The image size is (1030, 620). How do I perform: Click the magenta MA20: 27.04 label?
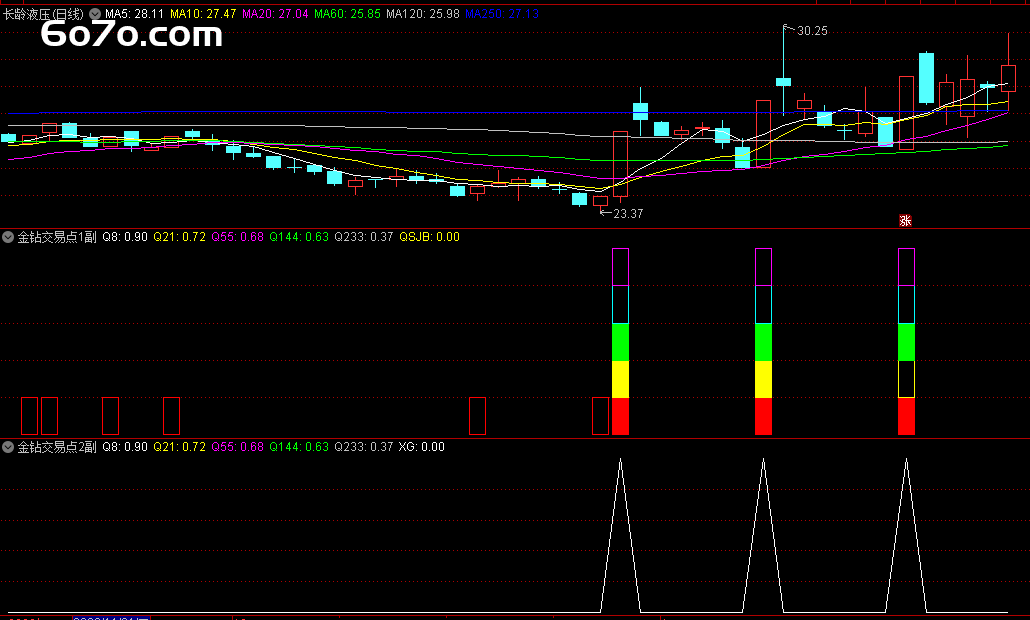pos(275,14)
